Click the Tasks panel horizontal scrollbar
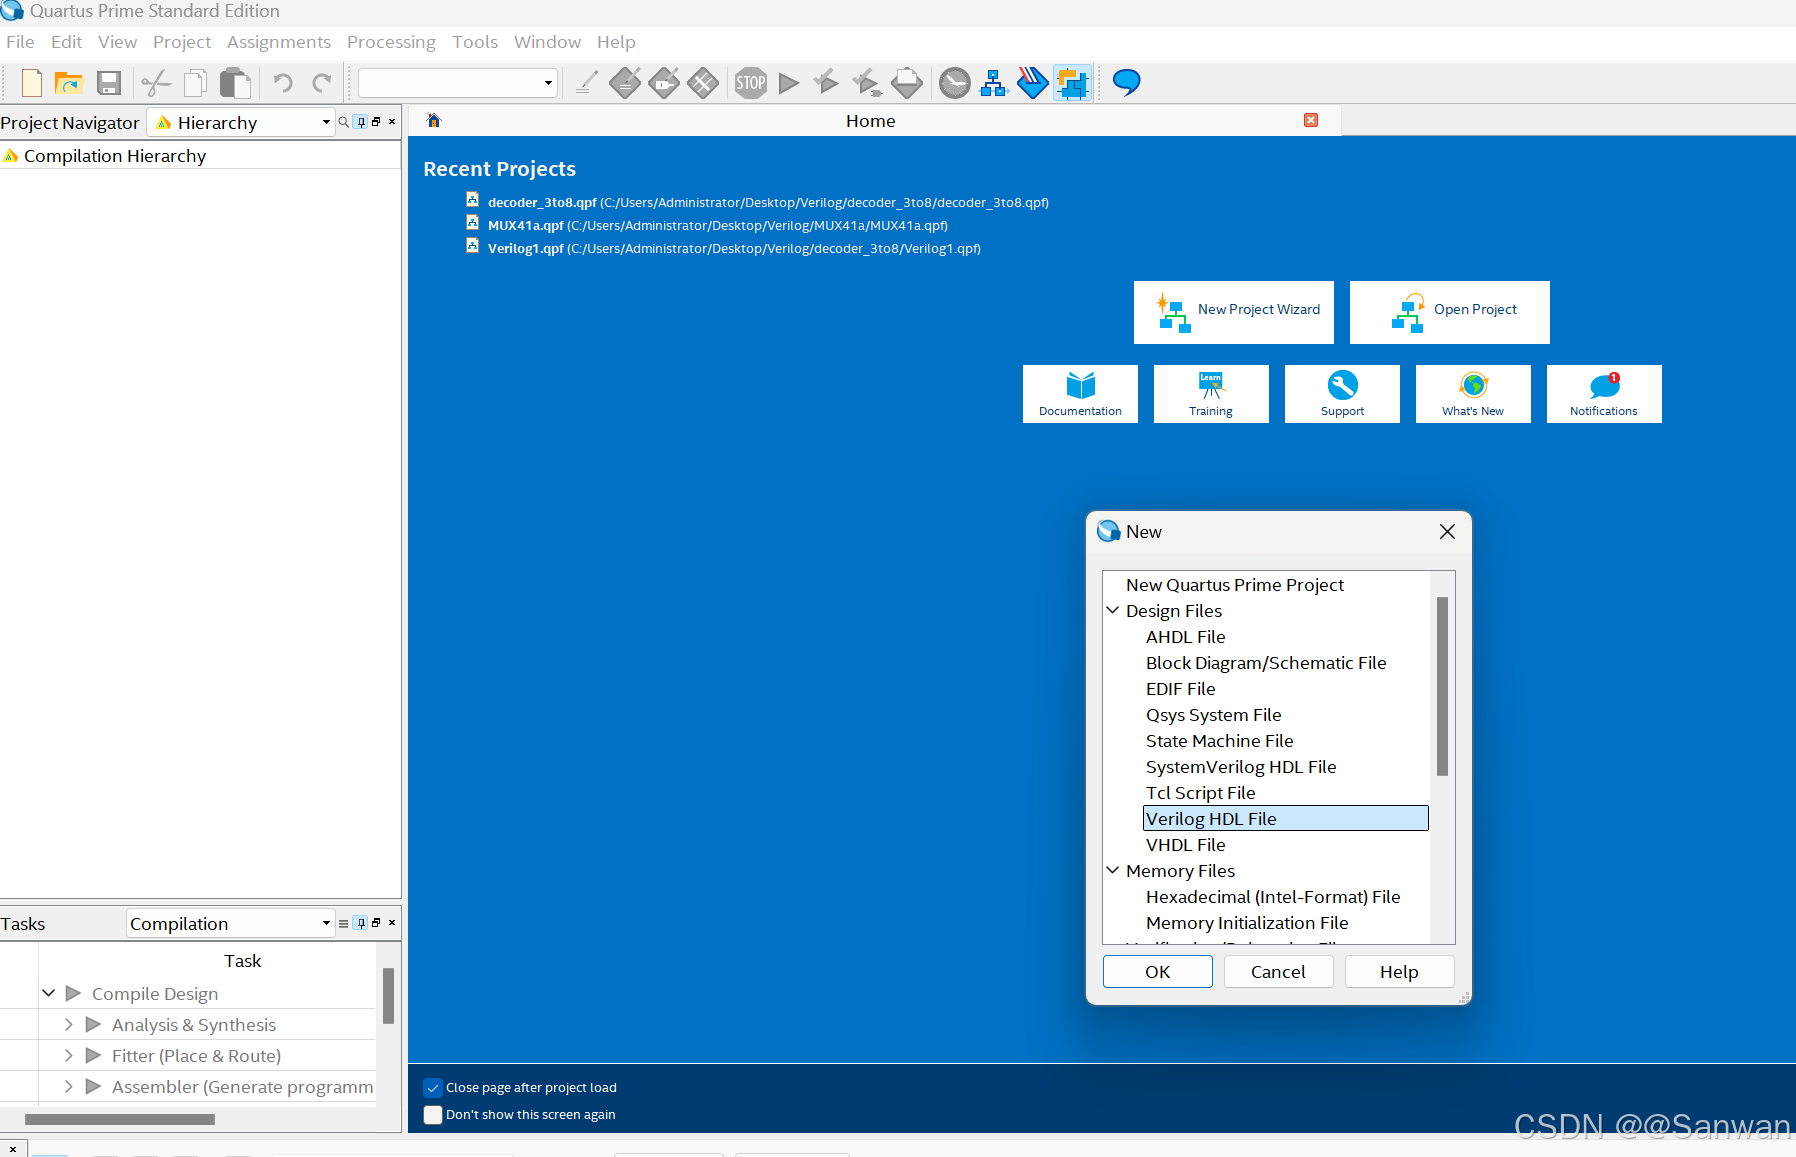1796x1157 pixels. [120, 1119]
